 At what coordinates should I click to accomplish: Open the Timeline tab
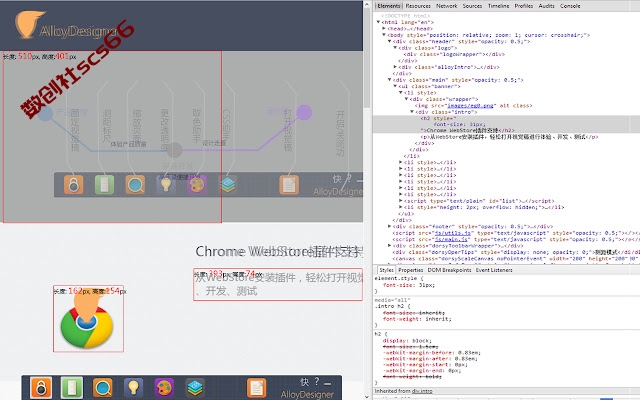click(x=498, y=6)
